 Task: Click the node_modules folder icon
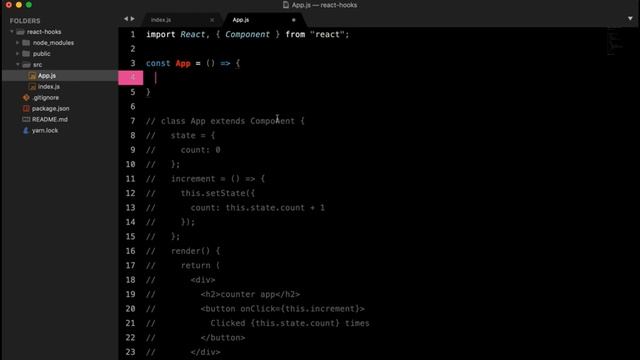click(x=26, y=42)
